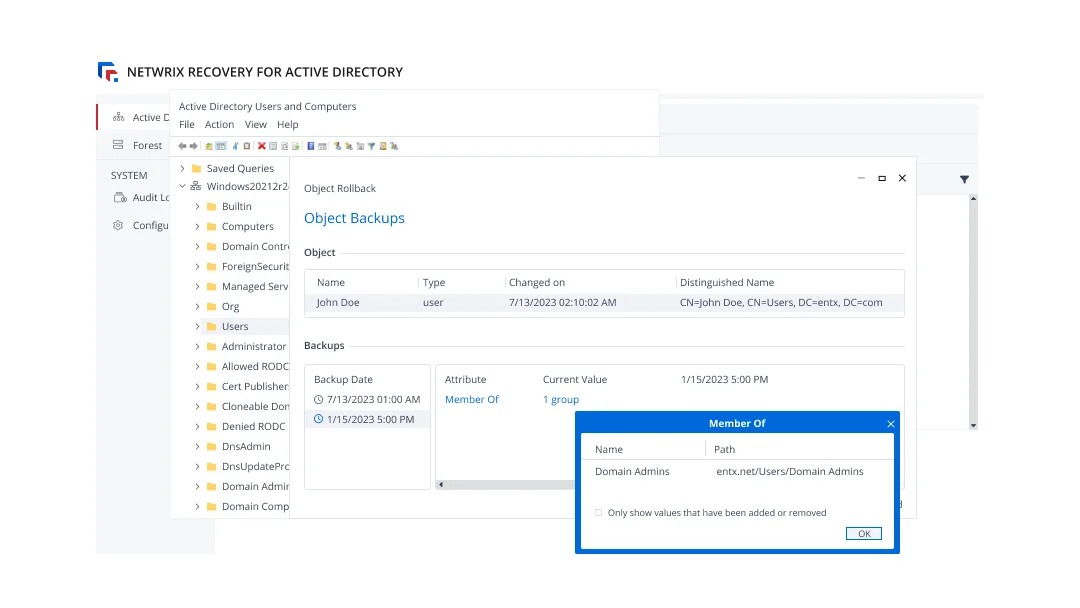The width and height of the screenshot is (1080, 608).
Task: Open the 1 group current value link
Action: [561, 399]
